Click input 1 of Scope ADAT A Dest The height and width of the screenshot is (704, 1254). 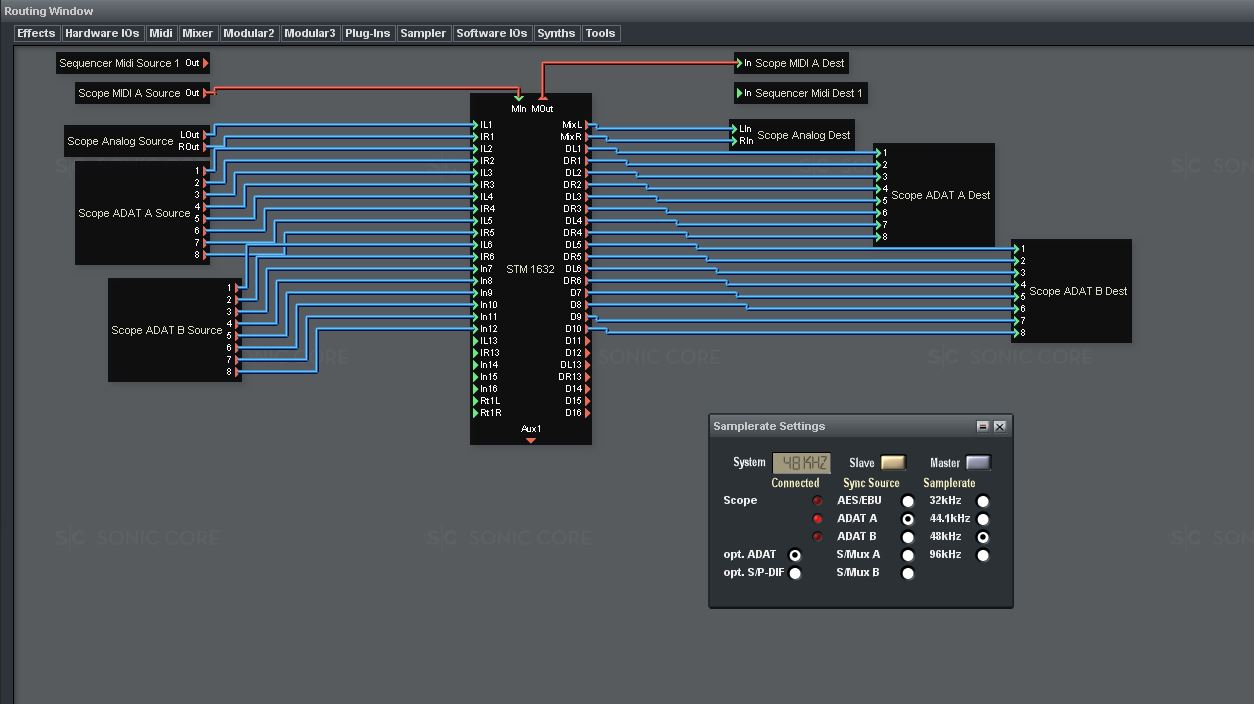879,153
